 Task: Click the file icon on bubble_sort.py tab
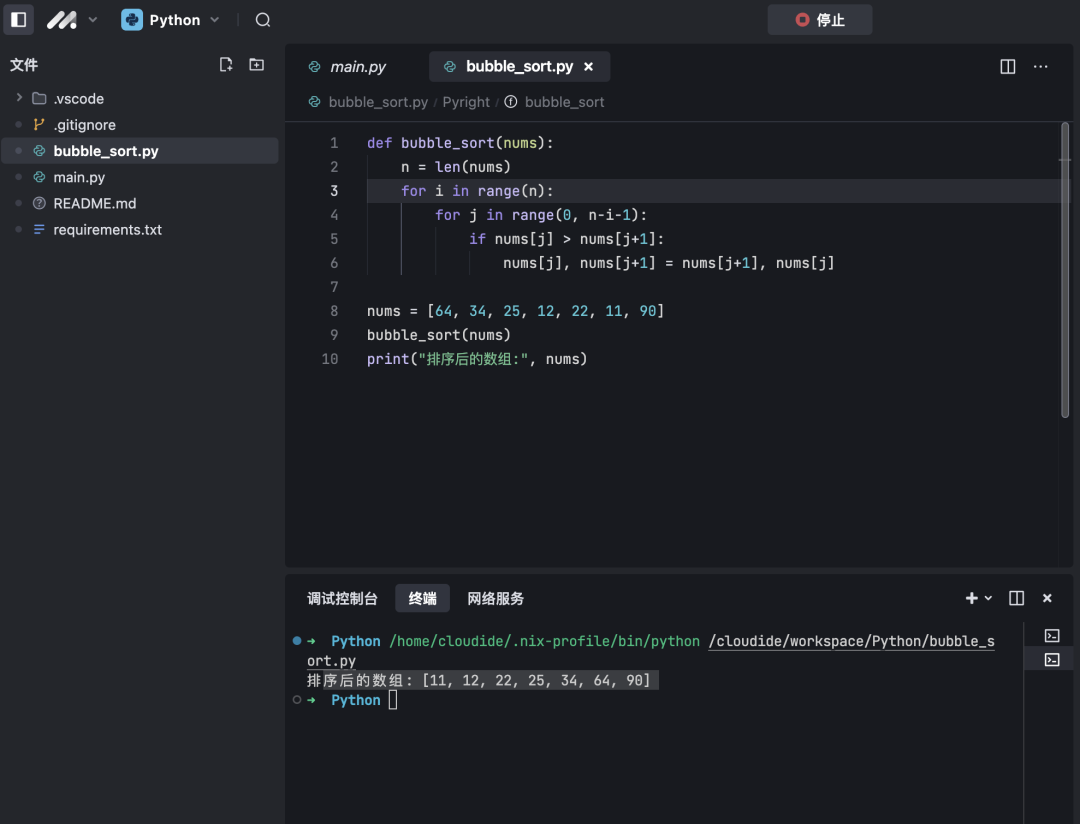(450, 66)
